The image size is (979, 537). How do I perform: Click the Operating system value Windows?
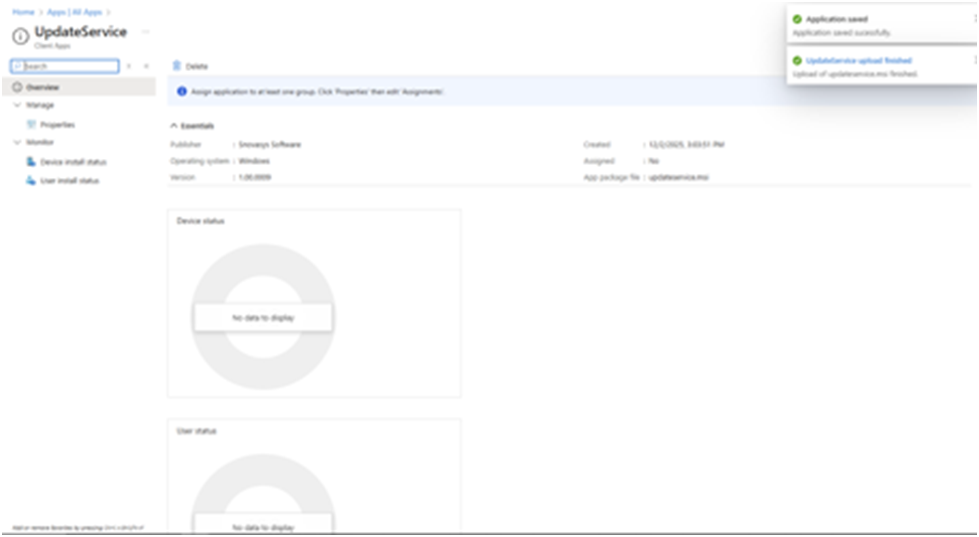point(254,160)
